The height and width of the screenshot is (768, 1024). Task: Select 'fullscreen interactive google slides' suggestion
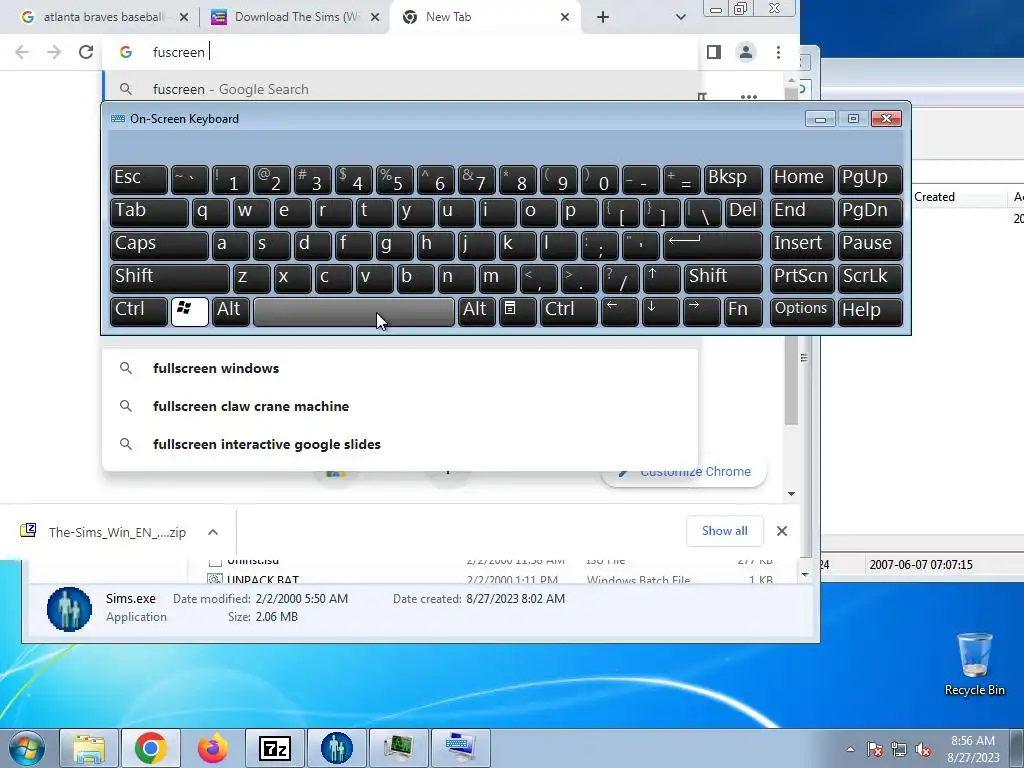400,444
